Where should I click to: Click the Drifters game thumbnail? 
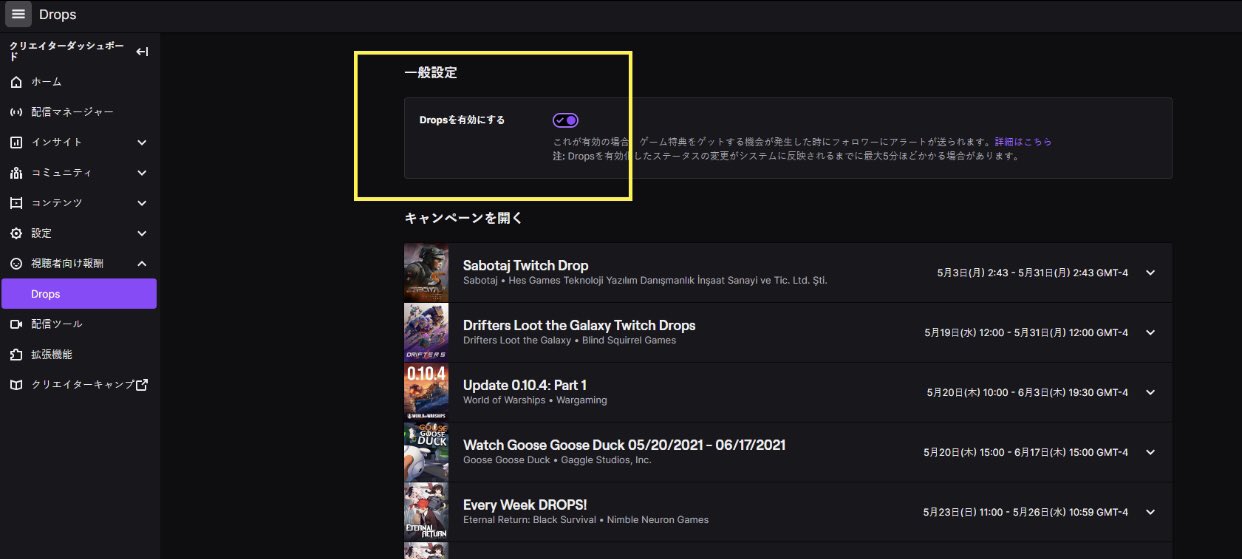426,332
